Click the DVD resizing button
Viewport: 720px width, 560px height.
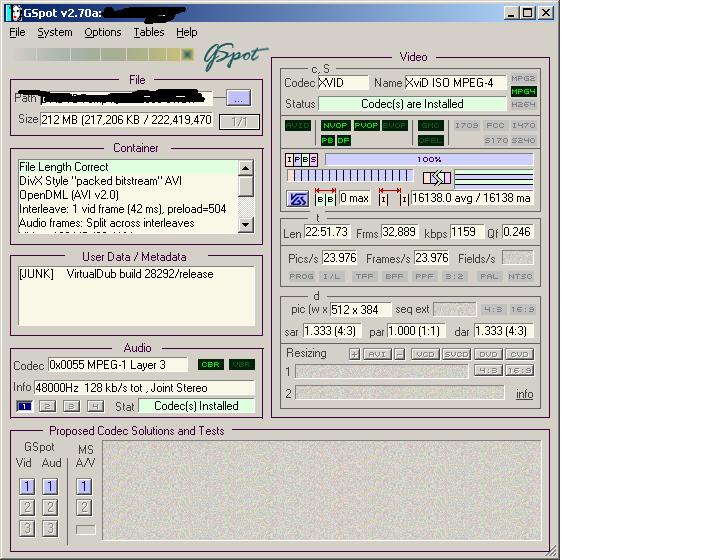point(488,354)
